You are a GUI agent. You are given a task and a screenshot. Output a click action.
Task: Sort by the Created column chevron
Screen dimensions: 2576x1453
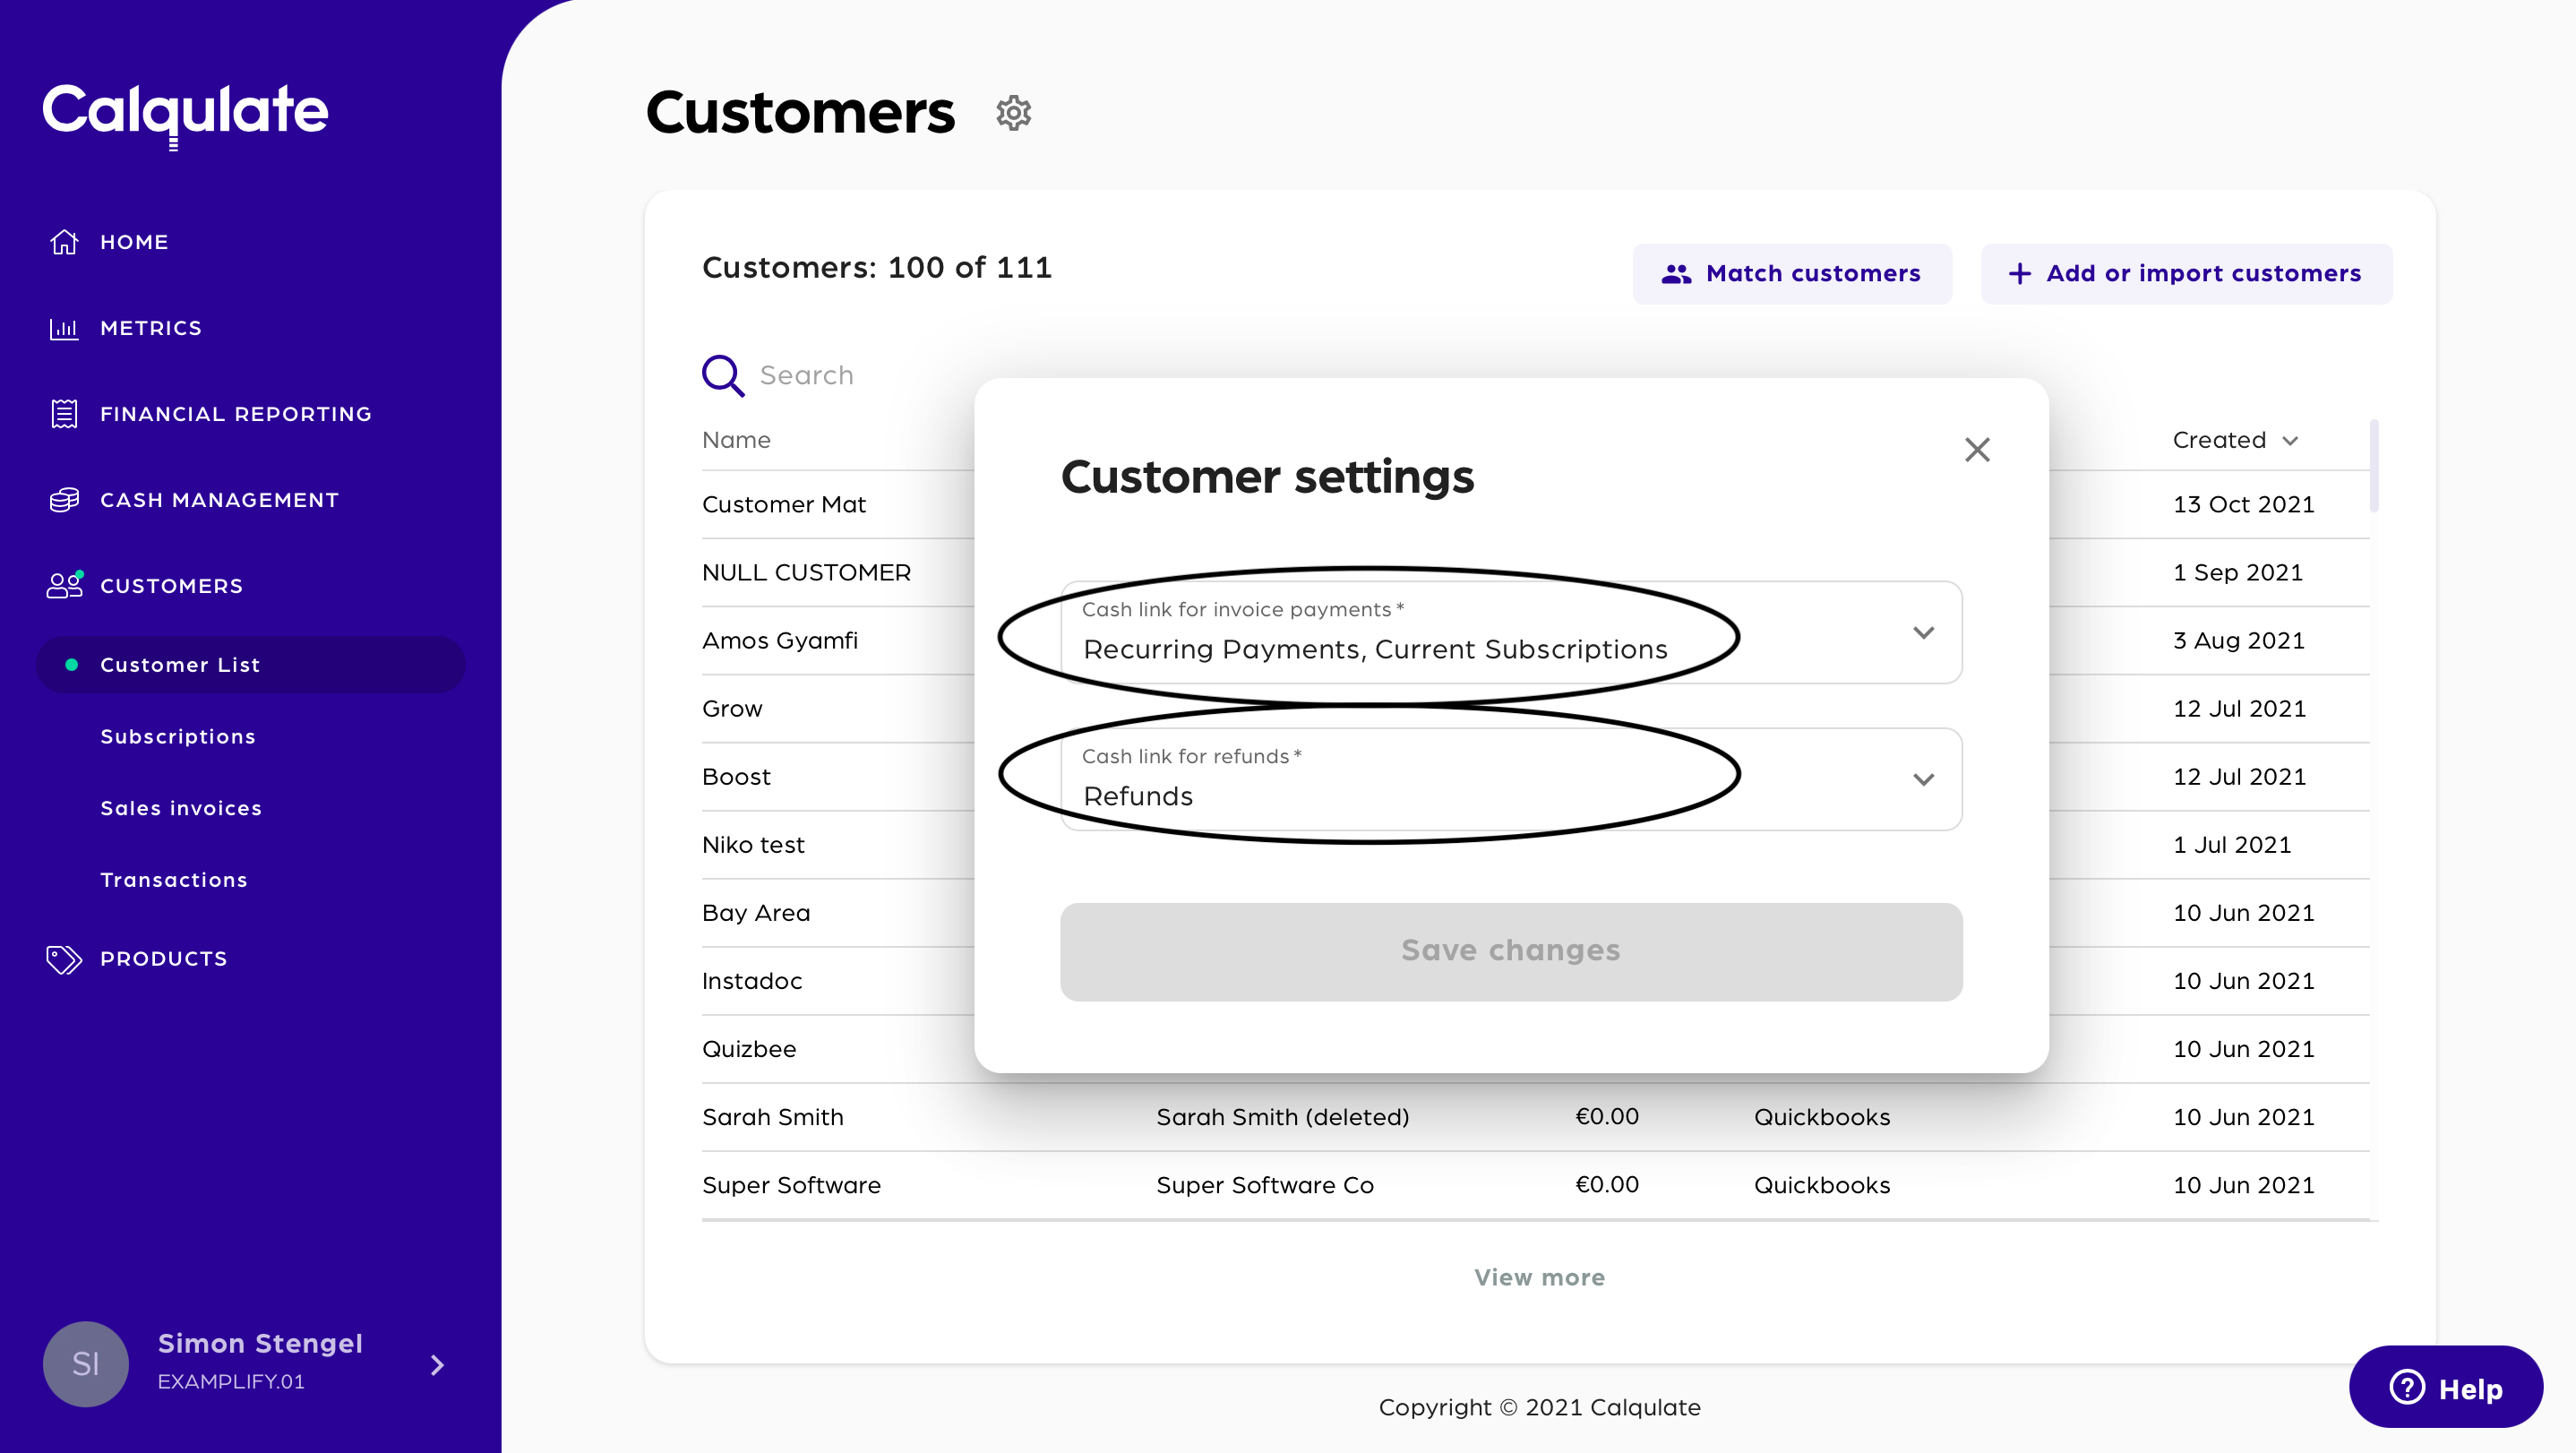[x=2290, y=441]
